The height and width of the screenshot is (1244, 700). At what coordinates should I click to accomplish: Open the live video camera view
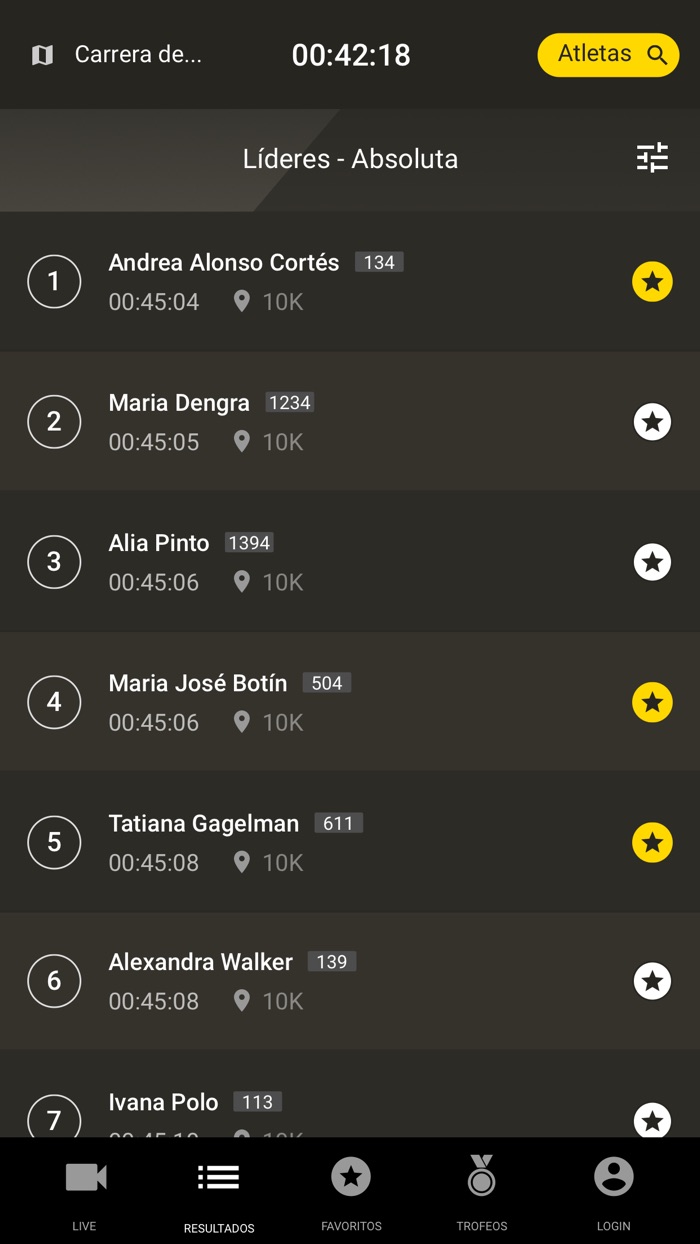coord(84,1177)
